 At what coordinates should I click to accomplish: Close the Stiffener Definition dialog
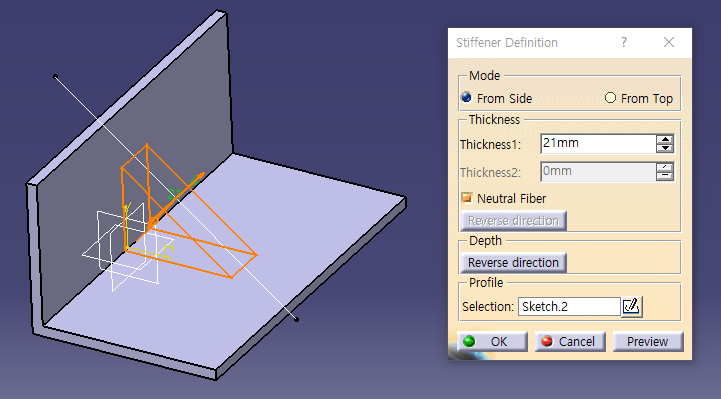point(669,42)
